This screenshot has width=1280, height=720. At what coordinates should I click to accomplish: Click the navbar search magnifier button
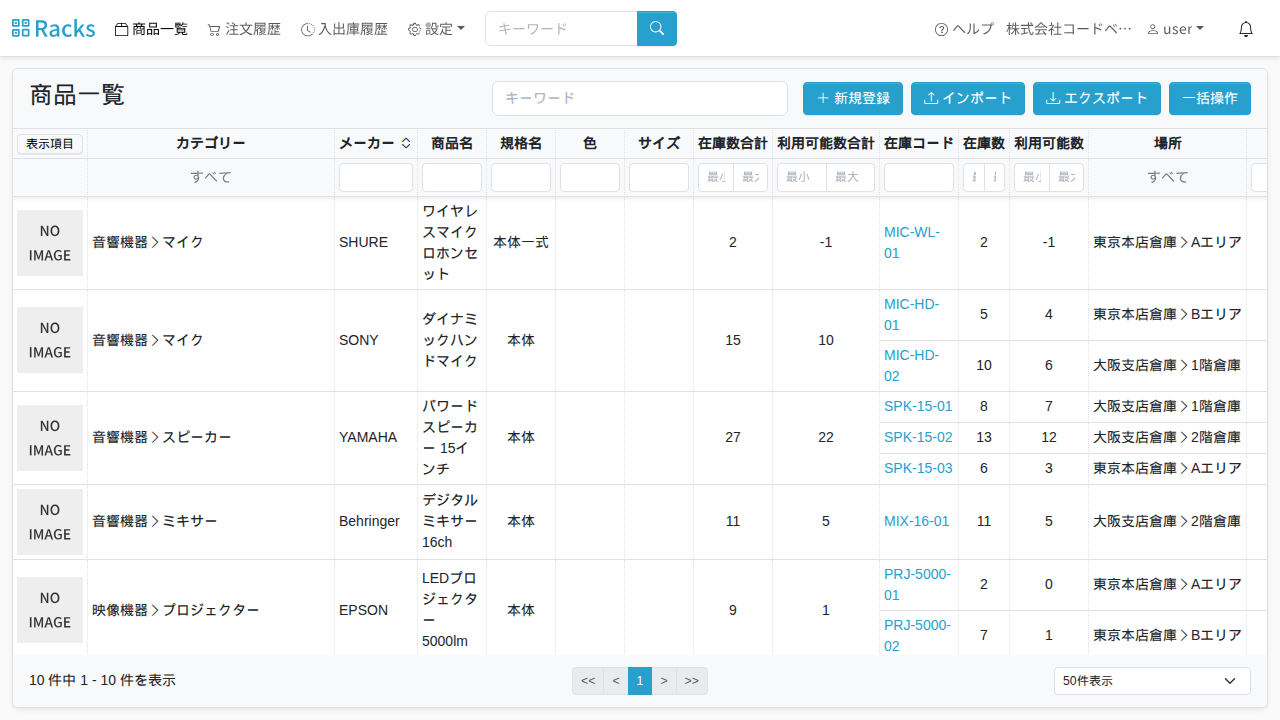(x=657, y=29)
